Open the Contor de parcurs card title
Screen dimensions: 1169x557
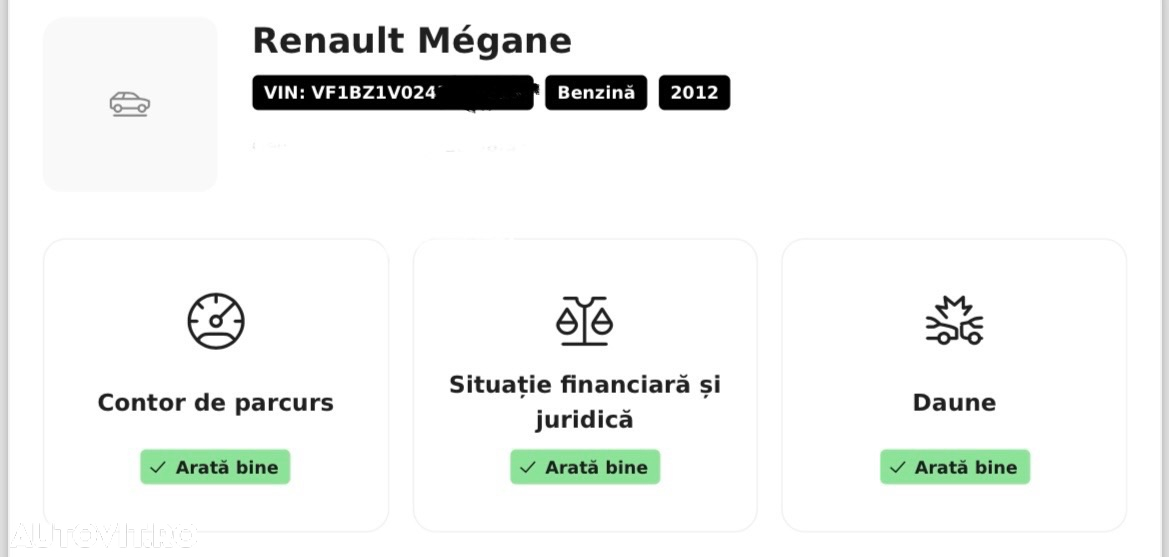pyautogui.click(x=215, y=403)
